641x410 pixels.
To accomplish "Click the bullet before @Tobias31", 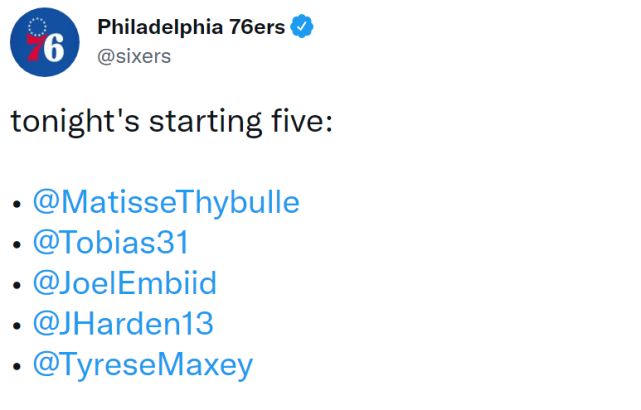I will coord(16,246).
